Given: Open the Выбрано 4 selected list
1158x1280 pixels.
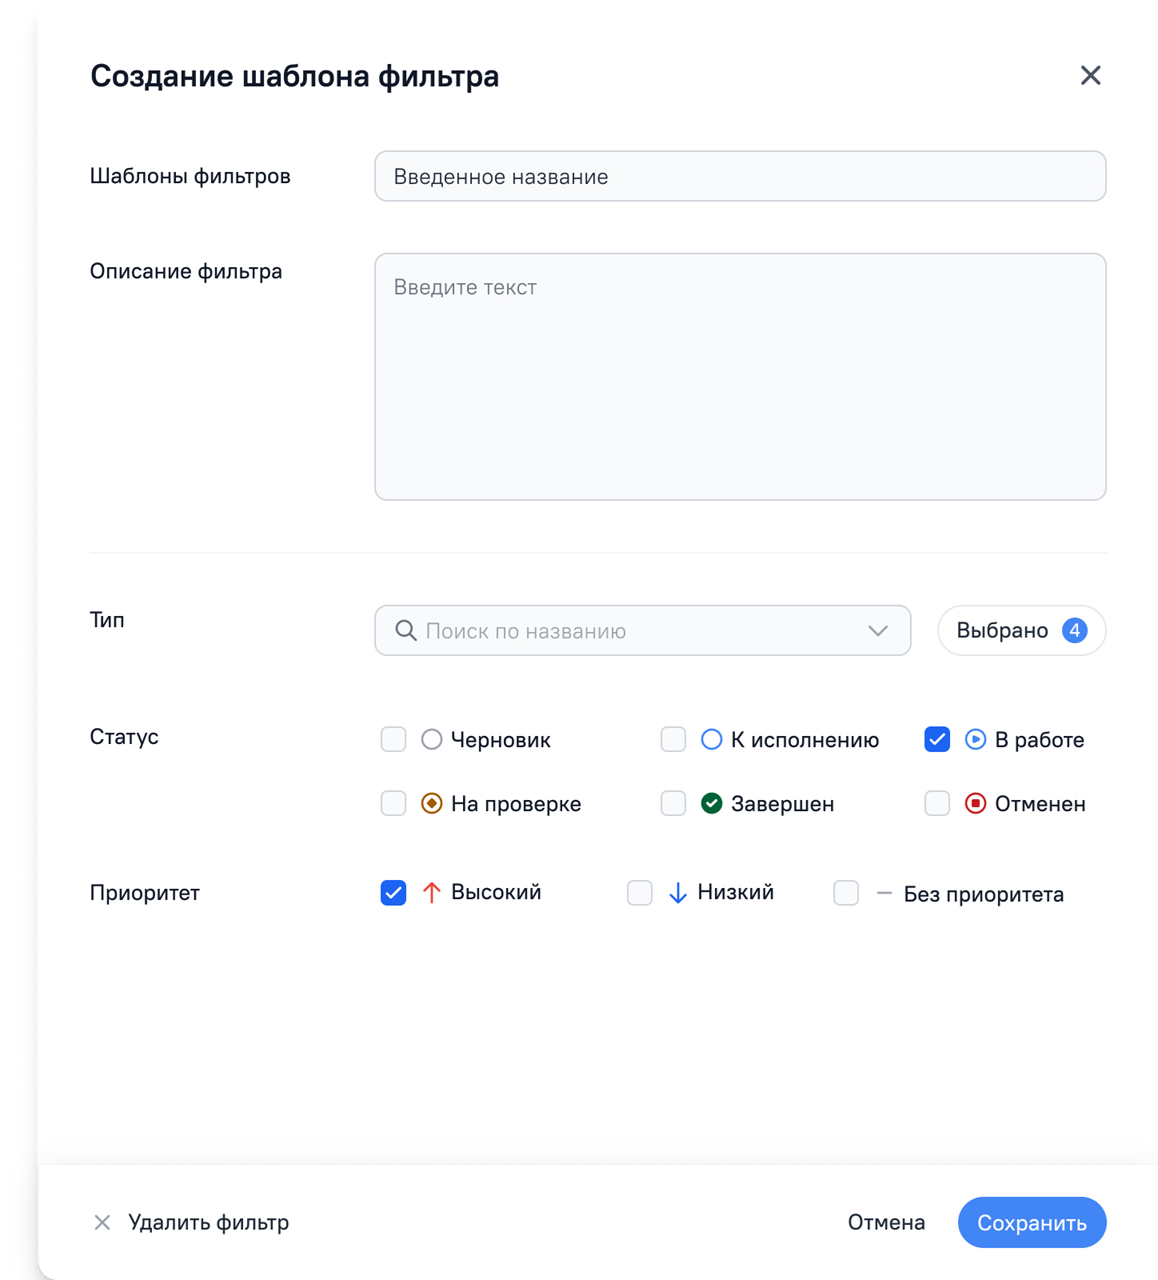Looking at the screenshot, I should point(1021,631).
